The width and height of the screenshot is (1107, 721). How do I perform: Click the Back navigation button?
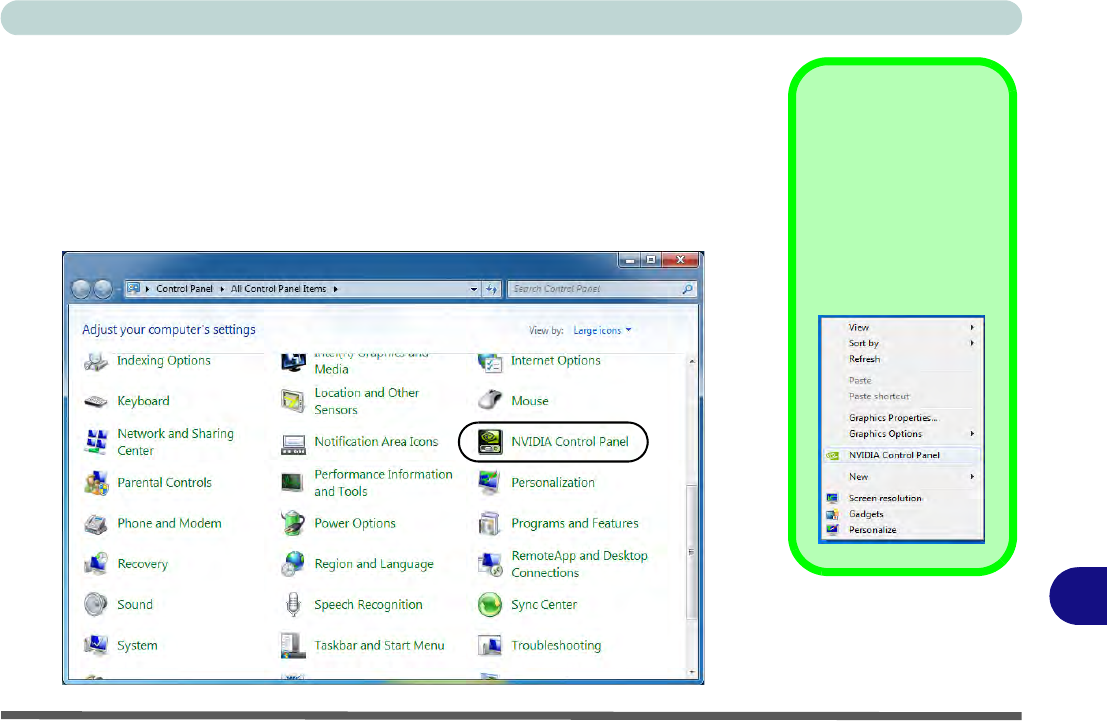point(81,289)
